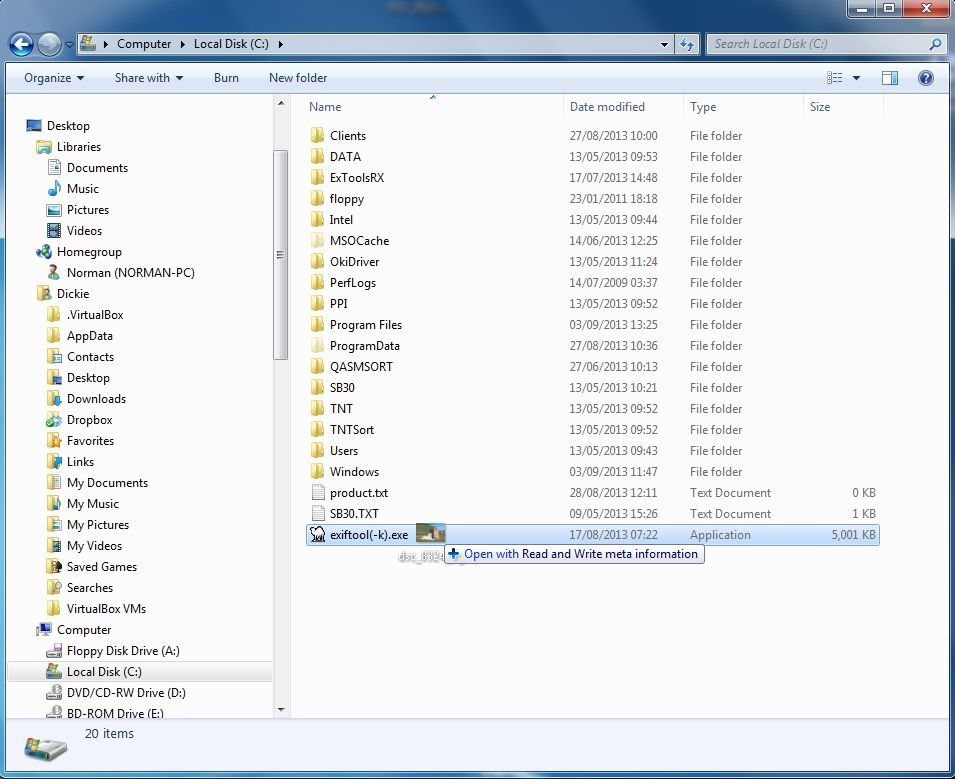955x779 pixels.
Task: Open the Share with menu
Action: tap(149, 78)
